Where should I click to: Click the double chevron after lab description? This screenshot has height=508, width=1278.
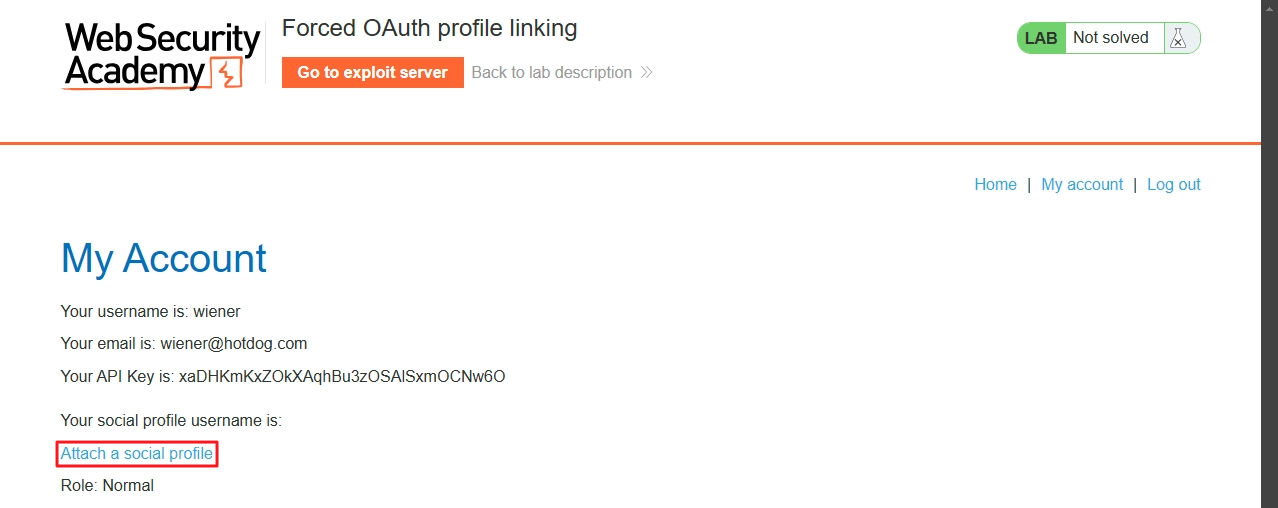tap(646, 72)
